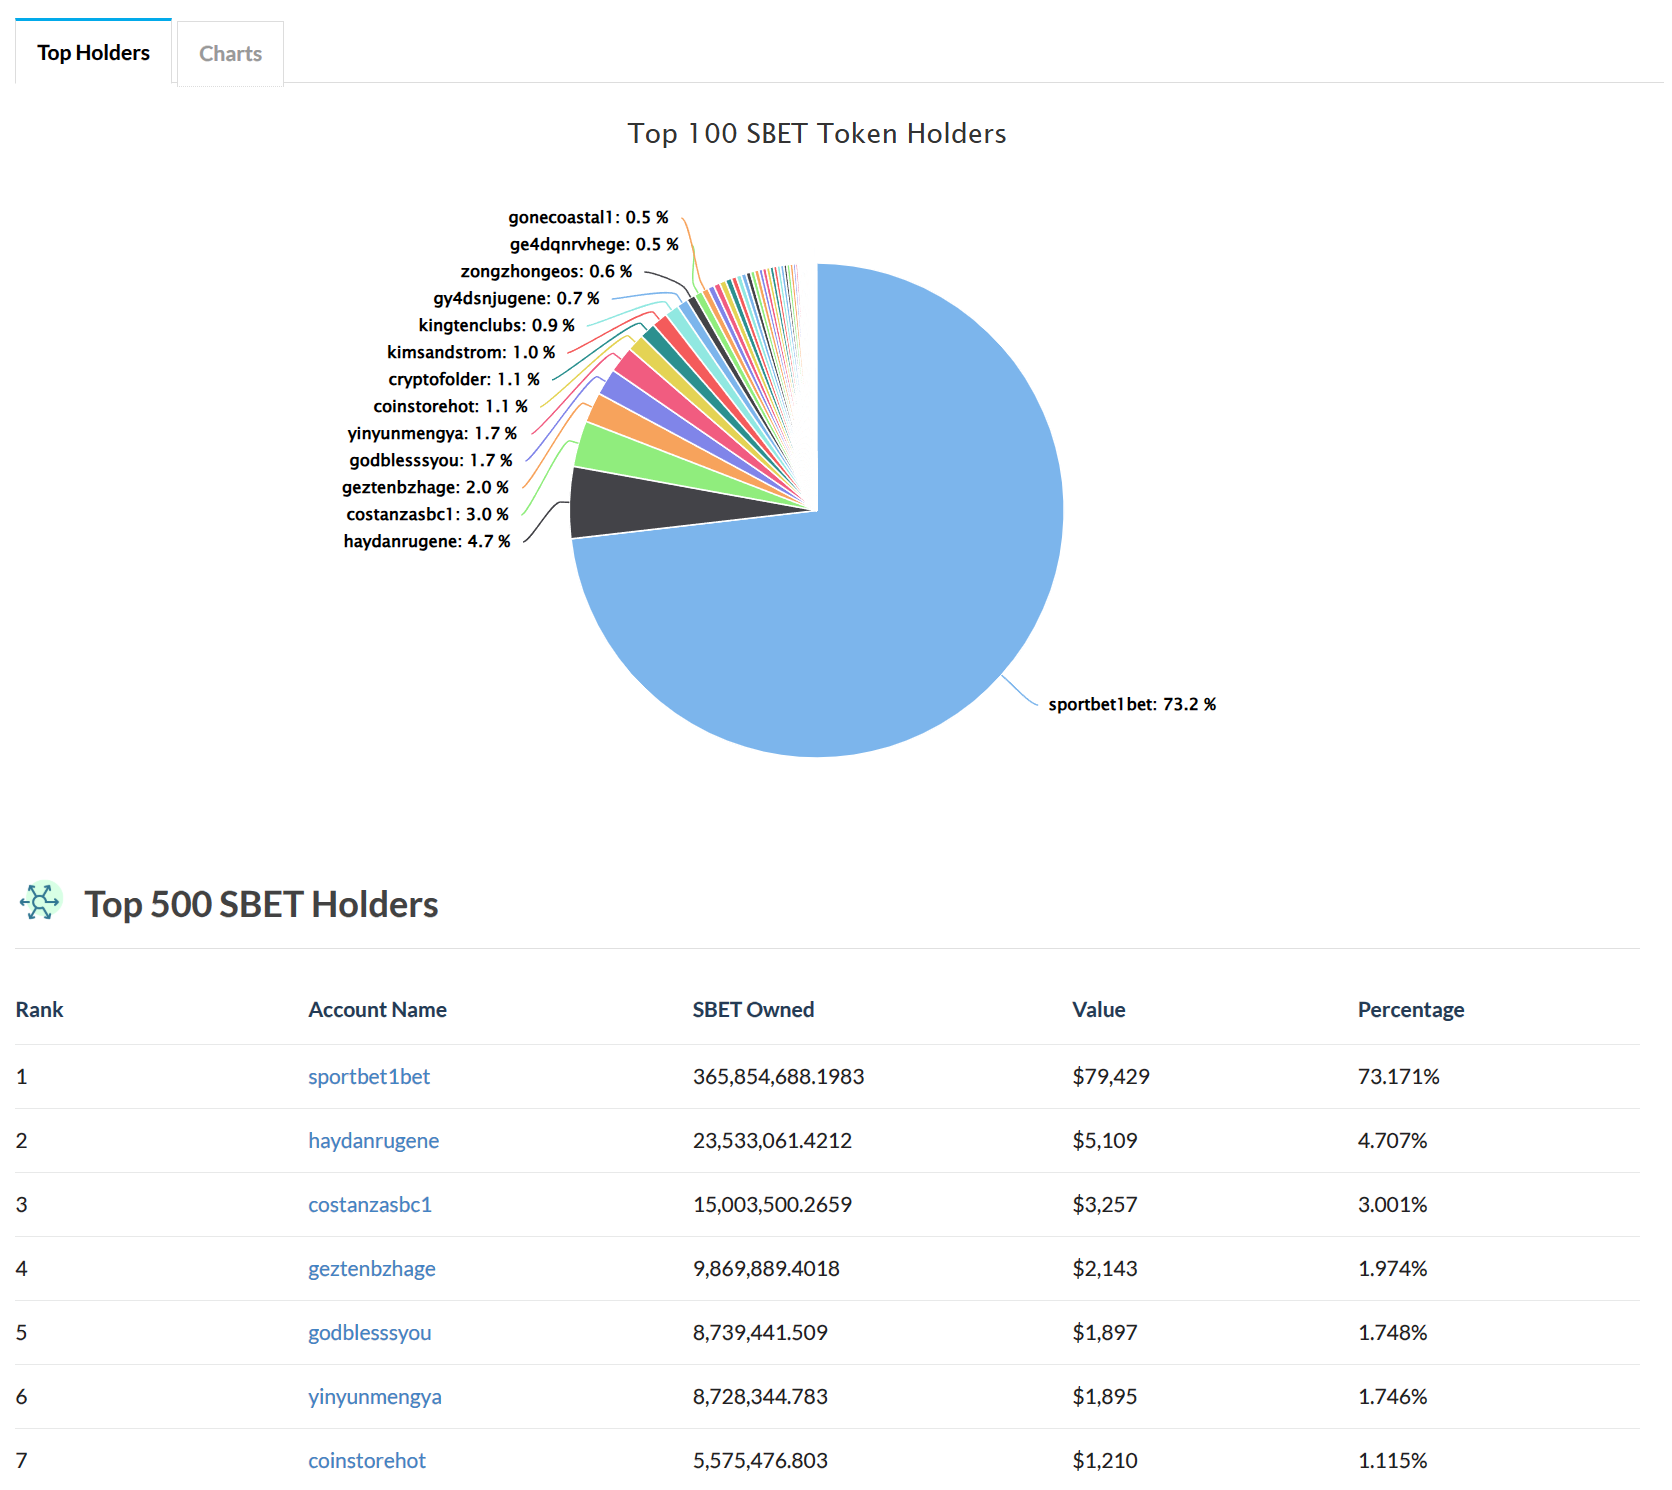The width and height of the screenshot is (1672, 1490).
Task: Open the coinstorehot account link
Action: pos(367,1461)
